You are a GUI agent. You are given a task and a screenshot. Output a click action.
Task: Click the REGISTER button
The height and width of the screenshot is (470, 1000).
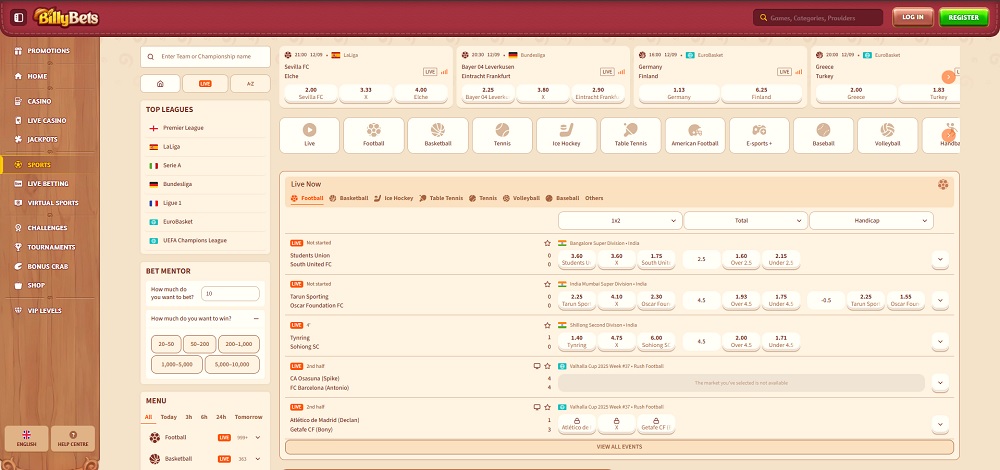tap(963, 17)
